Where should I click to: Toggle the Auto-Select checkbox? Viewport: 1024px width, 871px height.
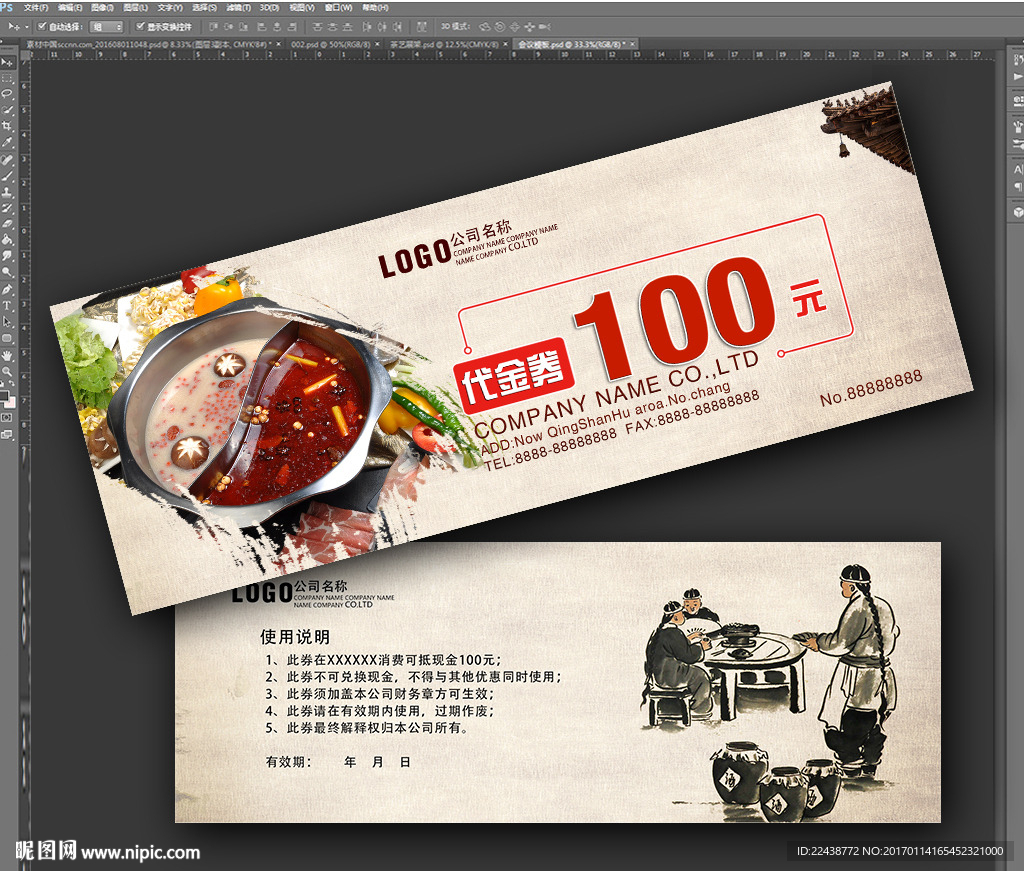[x=42, y=26]
